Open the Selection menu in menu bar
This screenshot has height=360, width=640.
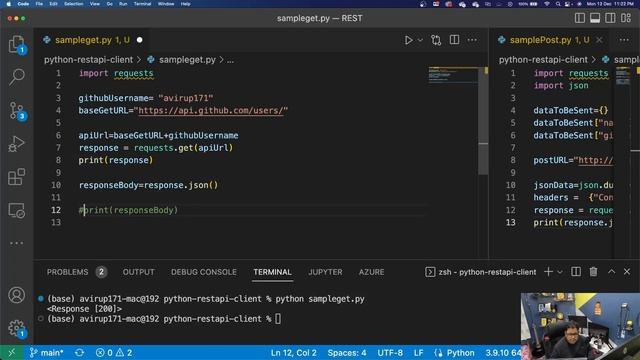[x=74, y=4]
